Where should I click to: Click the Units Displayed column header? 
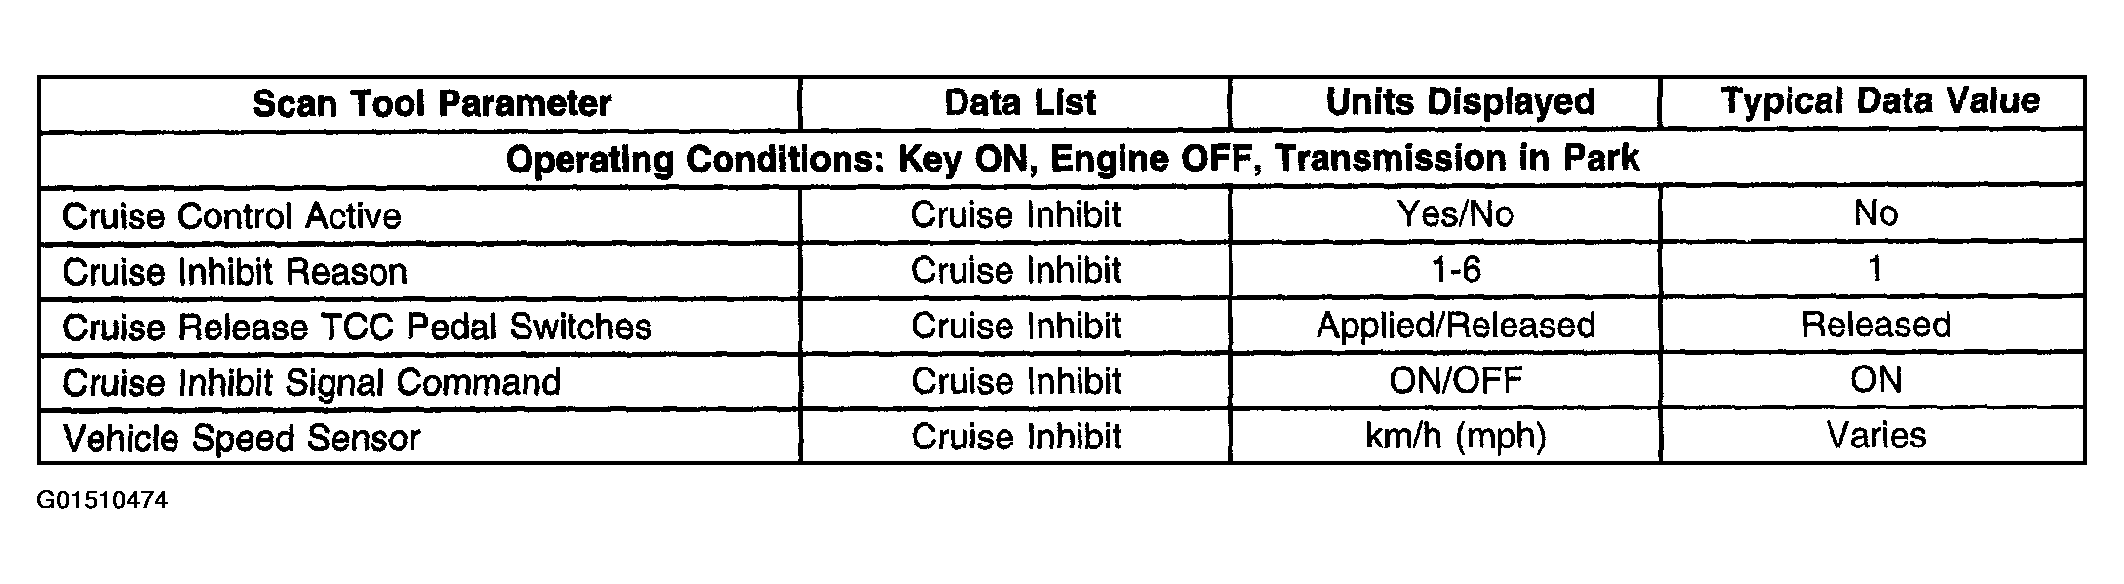(x=1459, y=101)
